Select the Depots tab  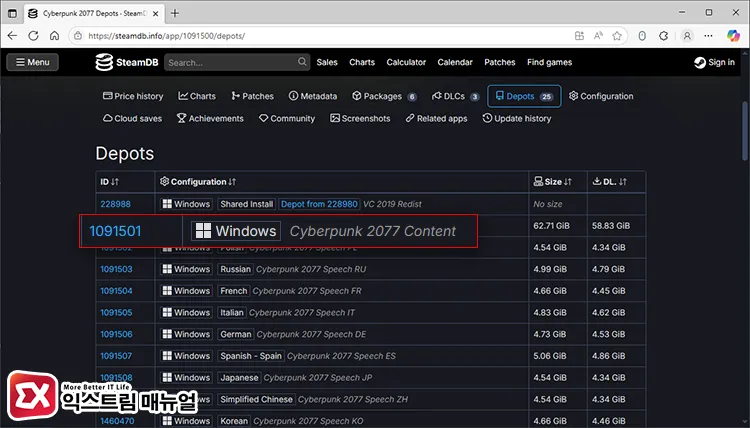click(x=524, y=96)
